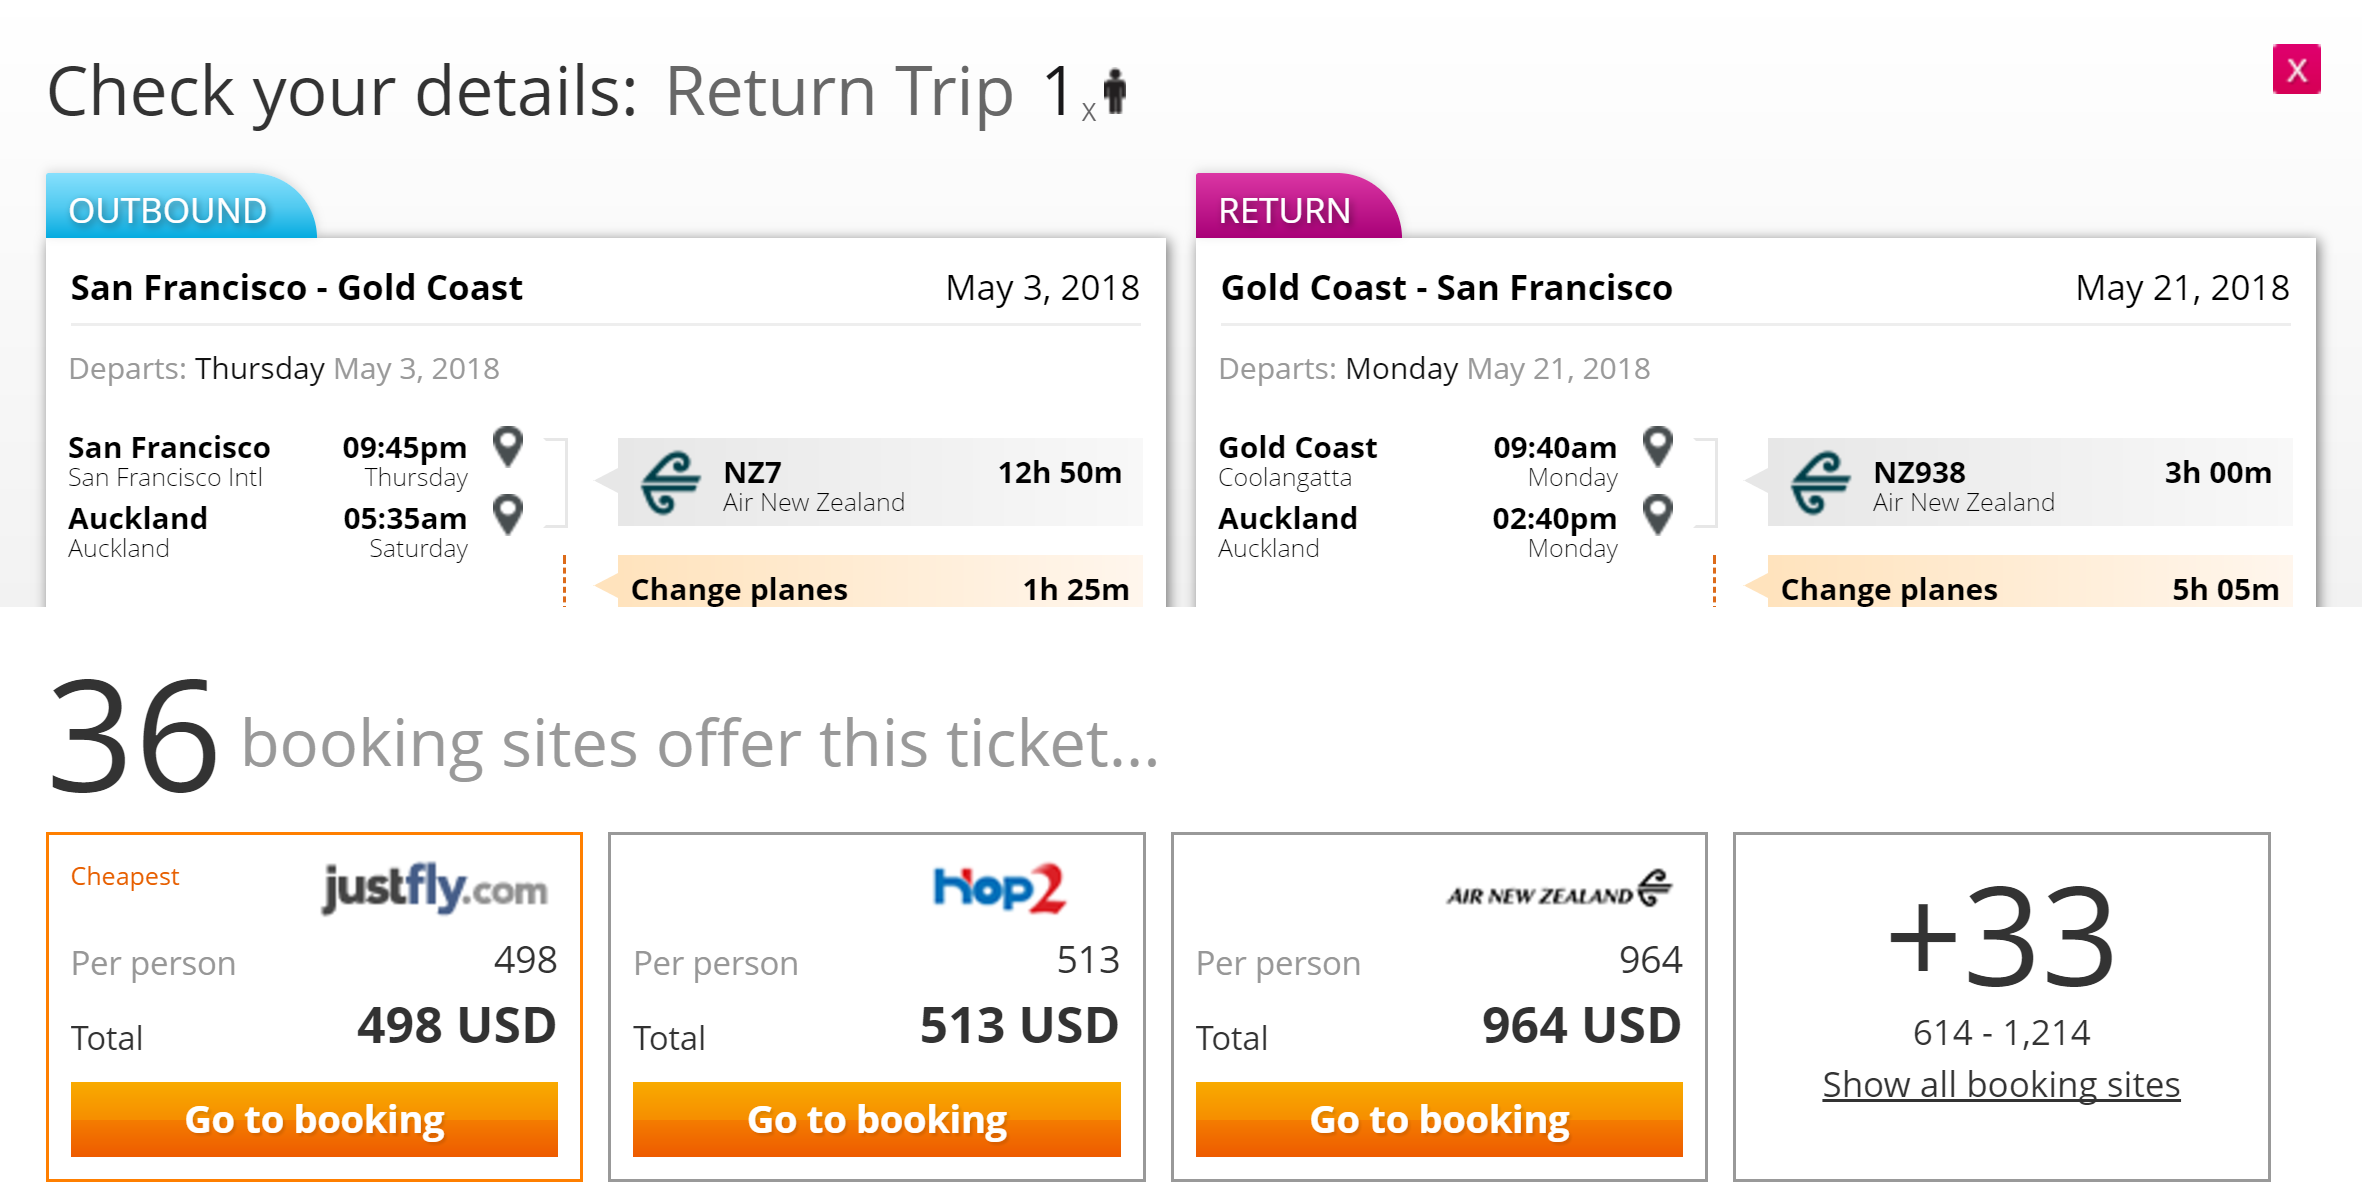Show all booking sites

point(2001,1085)
